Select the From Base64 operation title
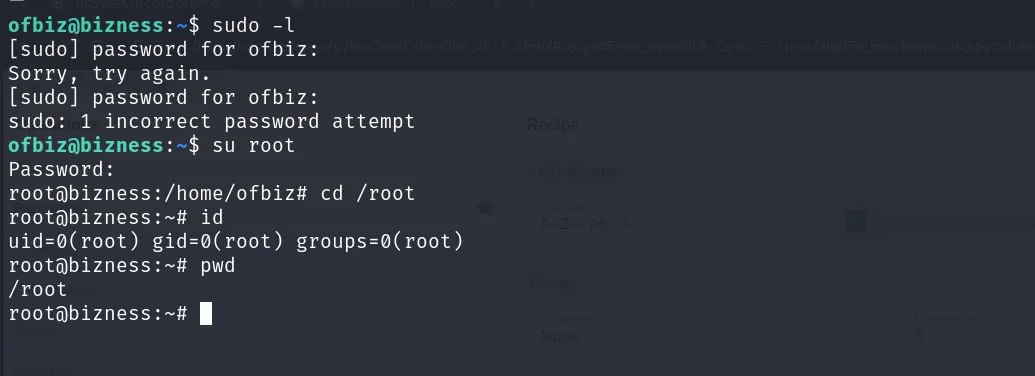Image resolution: width=1035 pixels, height=376 pixels. [574, 172]
